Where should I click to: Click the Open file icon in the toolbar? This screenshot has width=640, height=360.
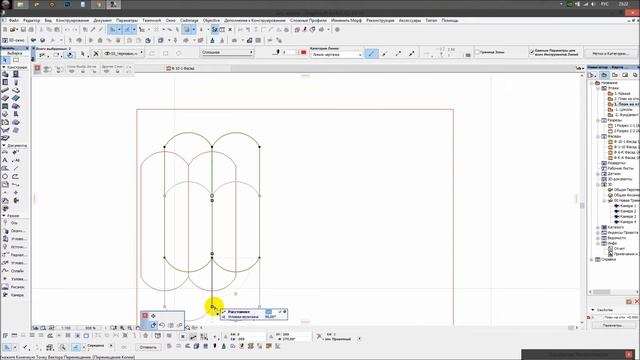(x=13, y=30)
